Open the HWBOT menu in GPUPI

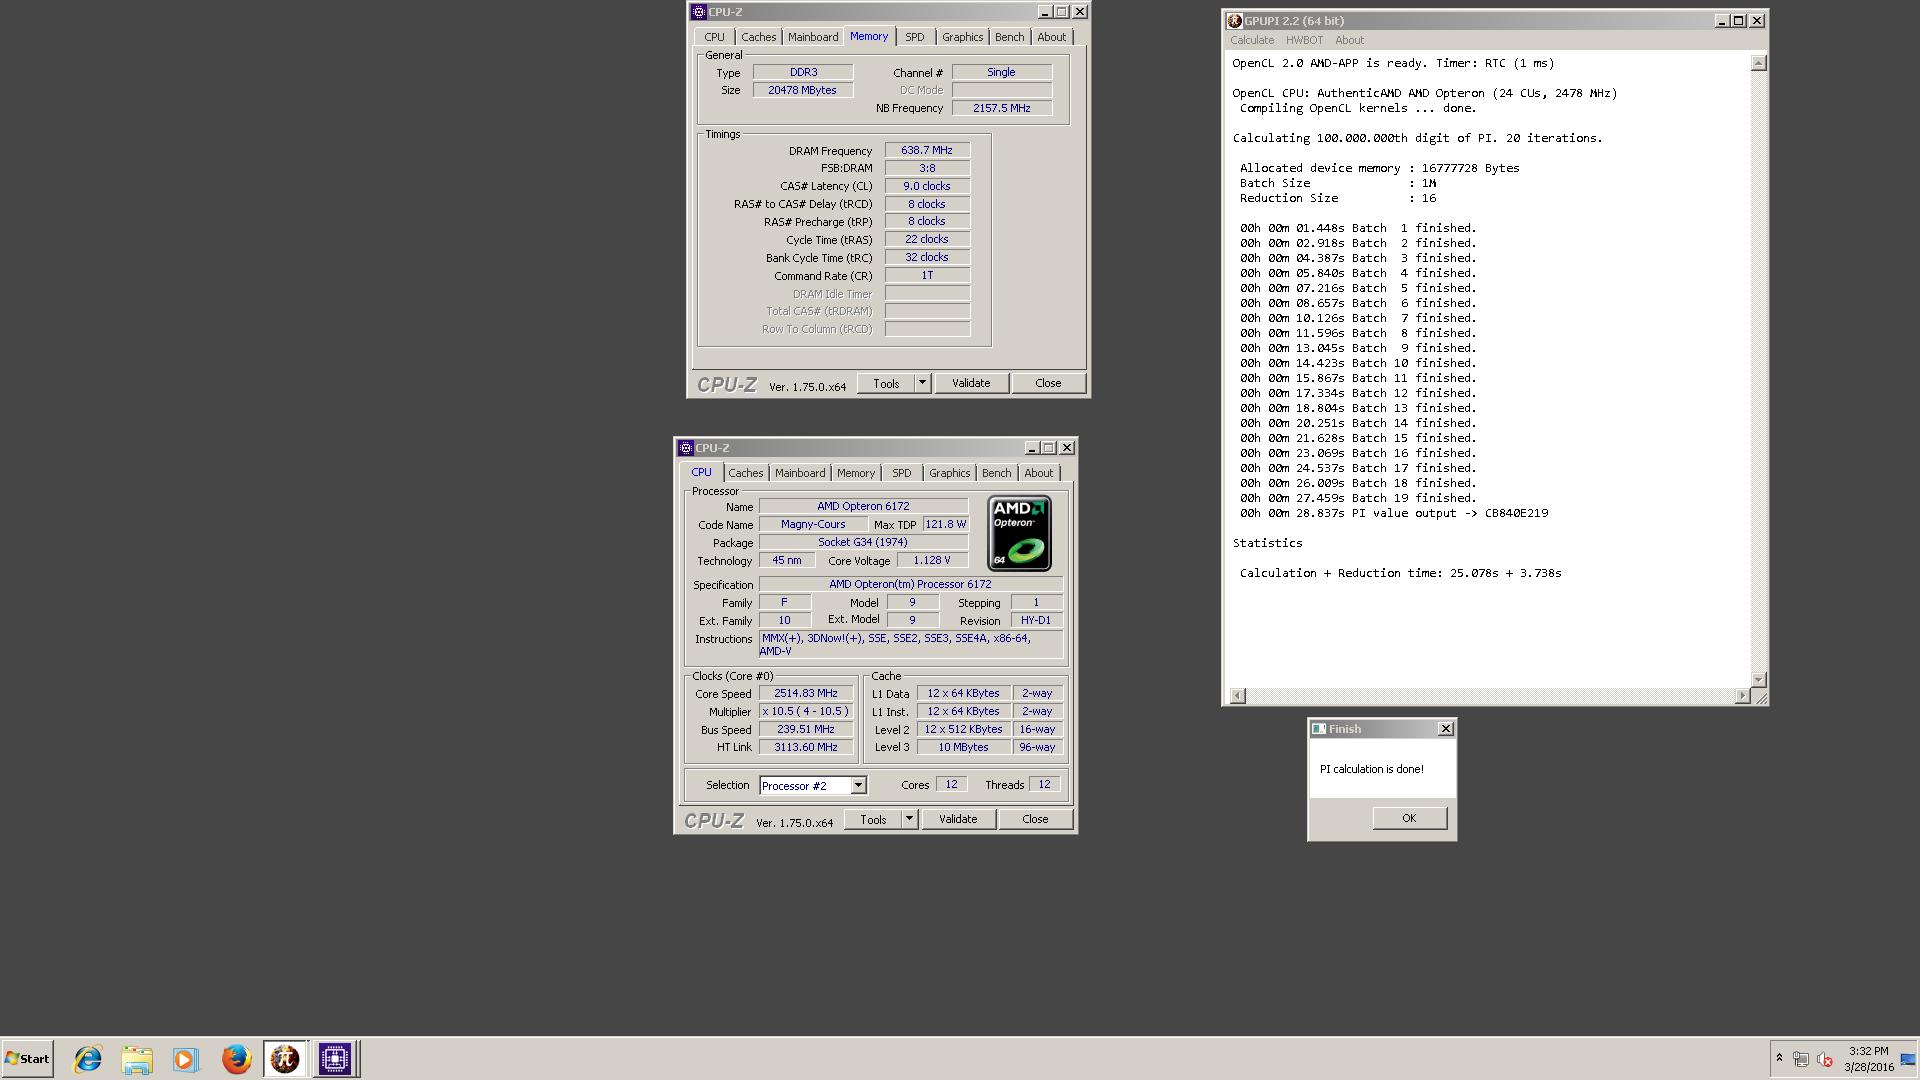pos(1304,40)
